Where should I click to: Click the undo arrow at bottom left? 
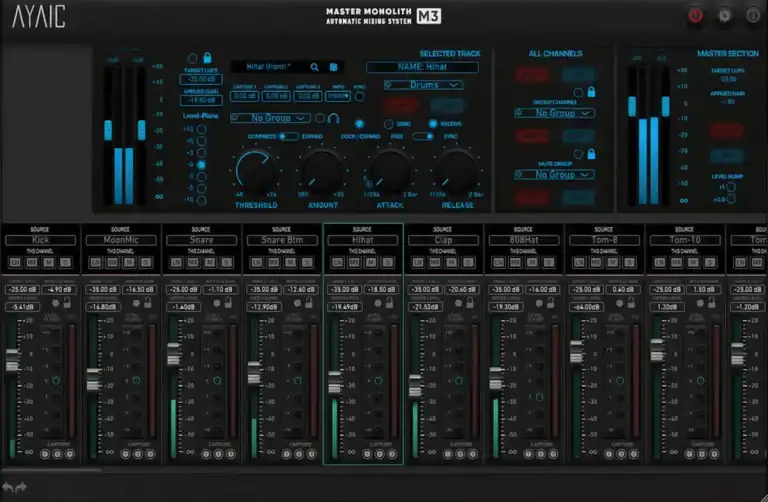pos(7,487)
